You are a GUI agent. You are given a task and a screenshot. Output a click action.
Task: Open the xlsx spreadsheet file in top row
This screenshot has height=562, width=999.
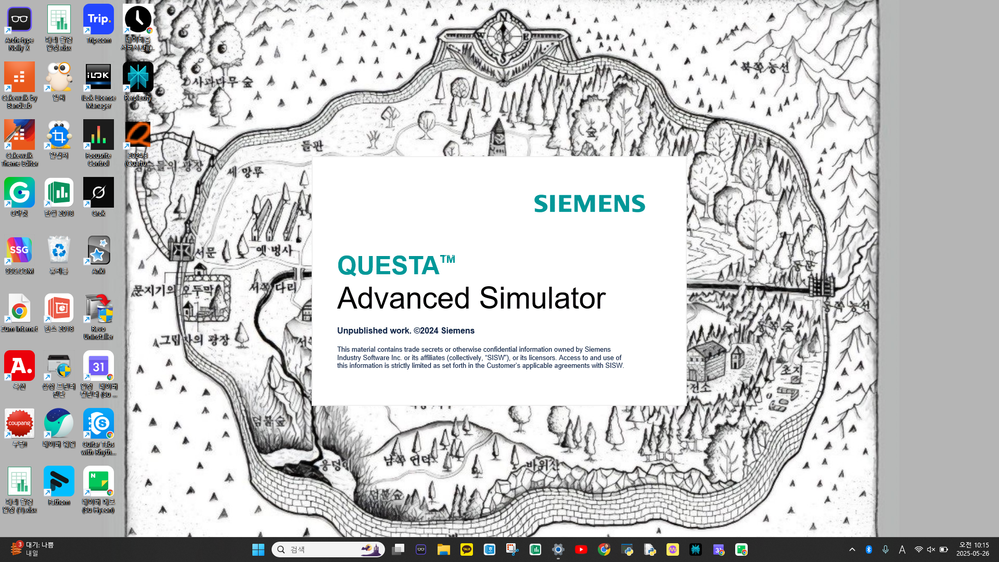tap(59, 28)
